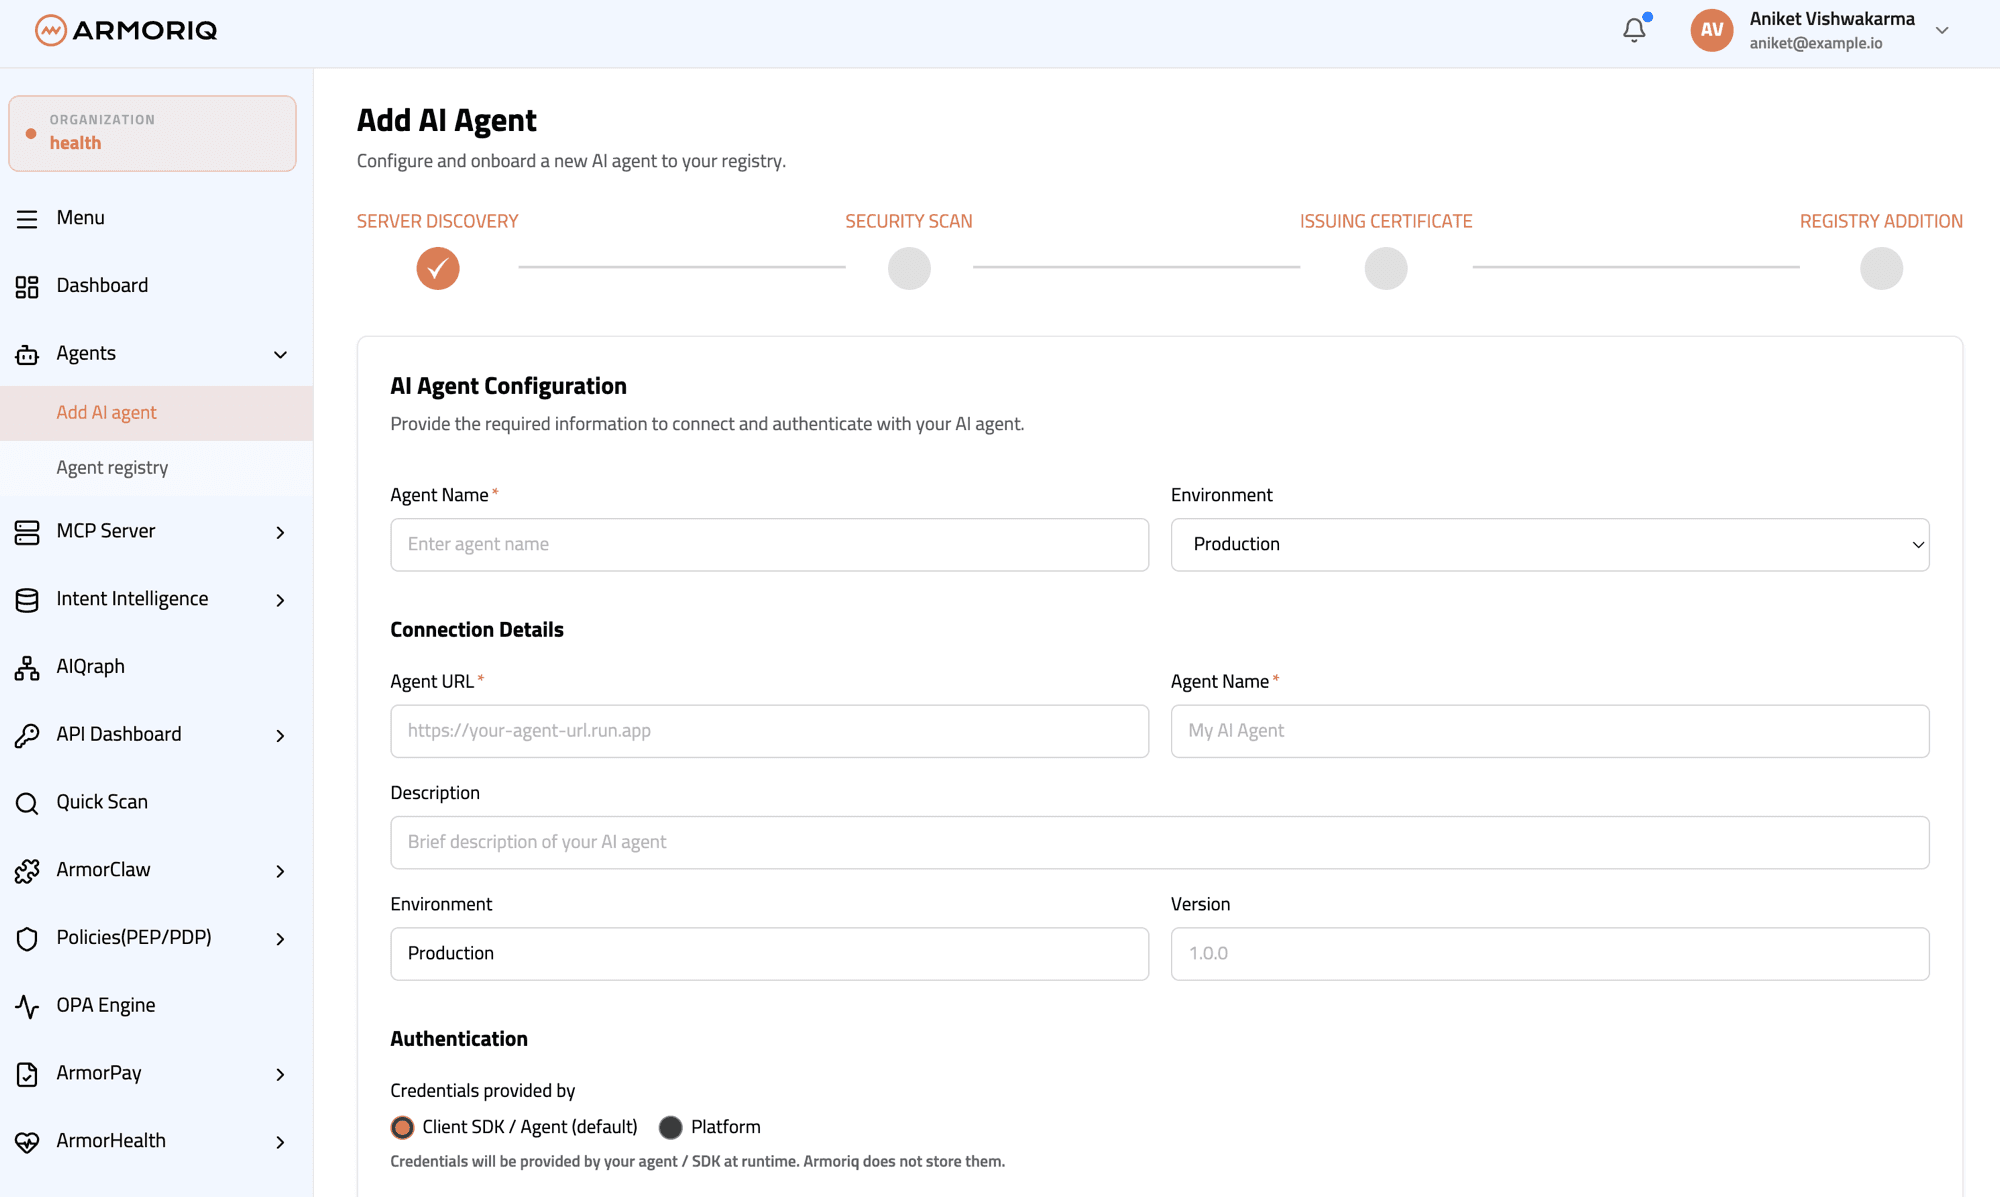Click the Registry Addition step circle
This screenshot has height=1197, width=2000.
pos(1881,268)
